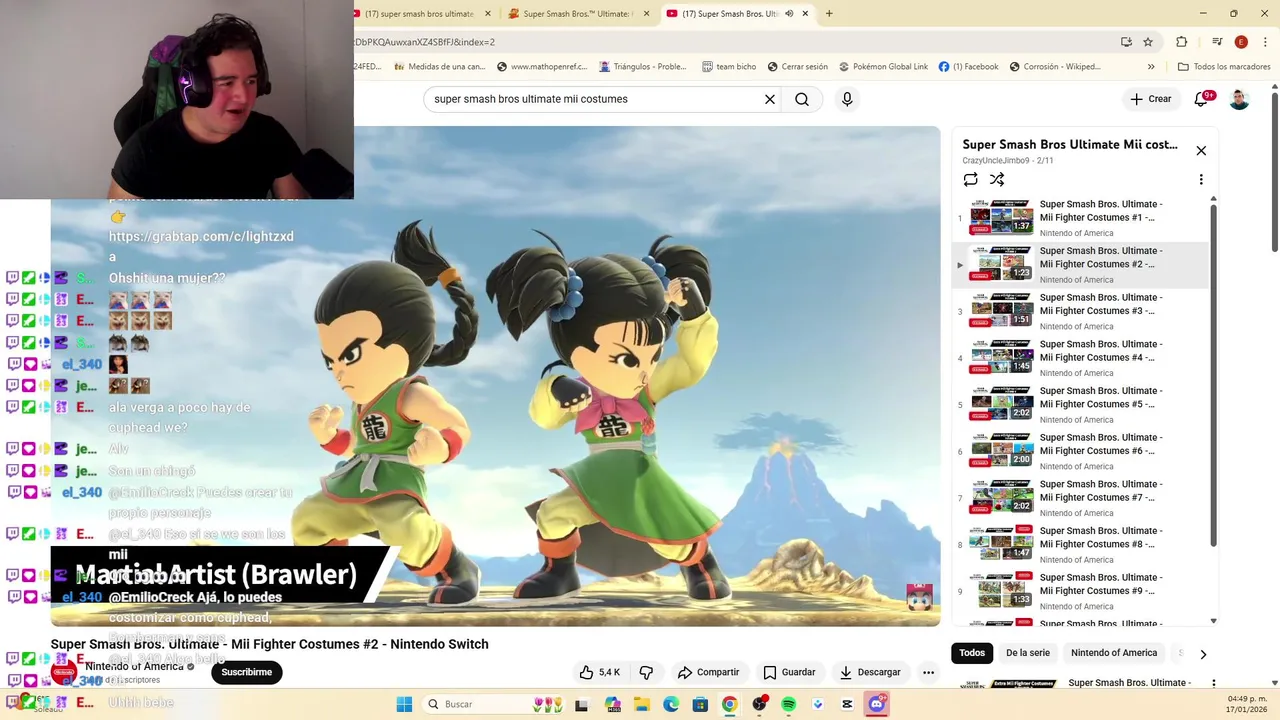
Task: Start voice search with the microphone icon
Action: pyautogui.click(x=847, y=99)
